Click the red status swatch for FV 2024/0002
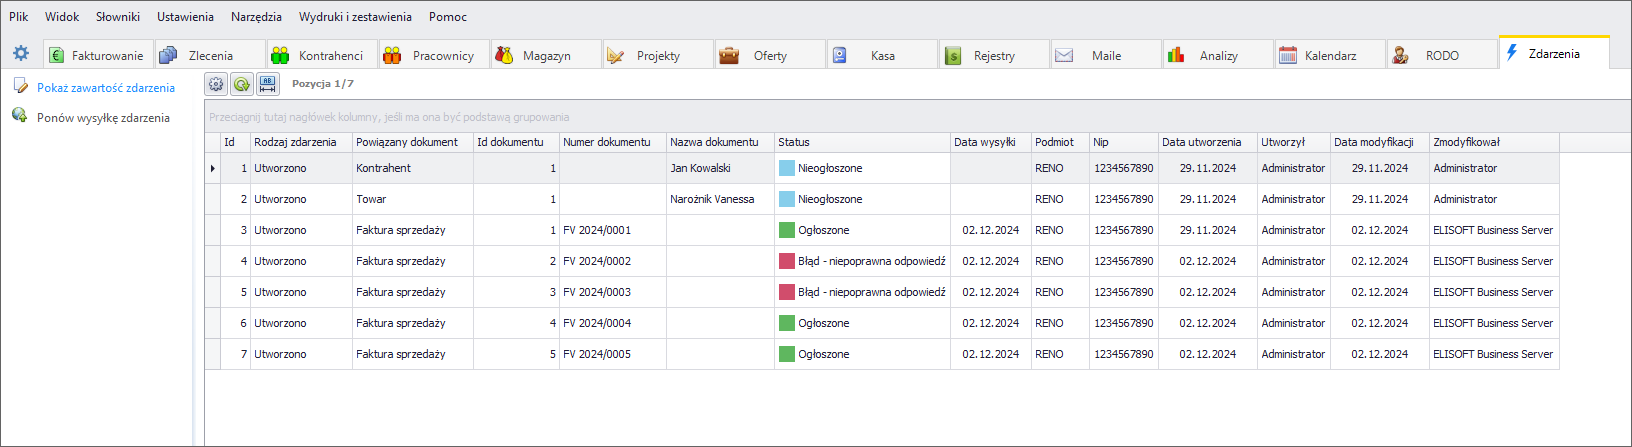The image size is (1632, 447). [787, 261]
